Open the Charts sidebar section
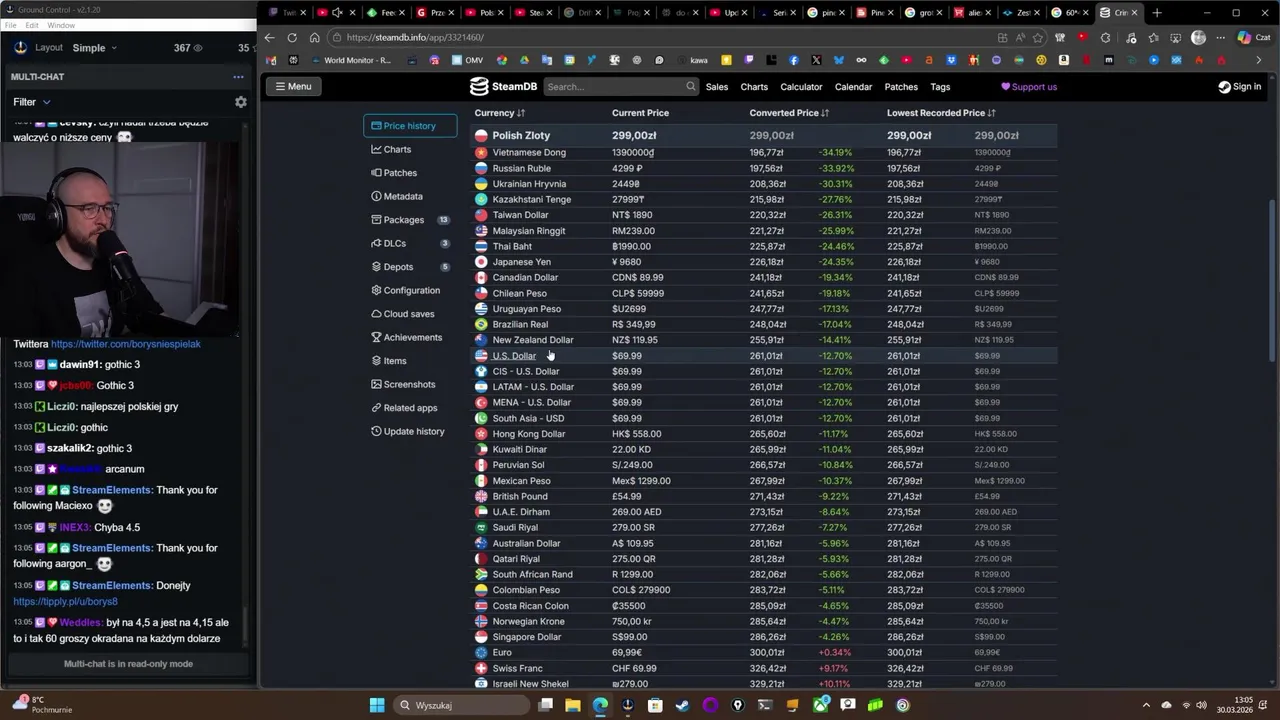 point(391,149)
